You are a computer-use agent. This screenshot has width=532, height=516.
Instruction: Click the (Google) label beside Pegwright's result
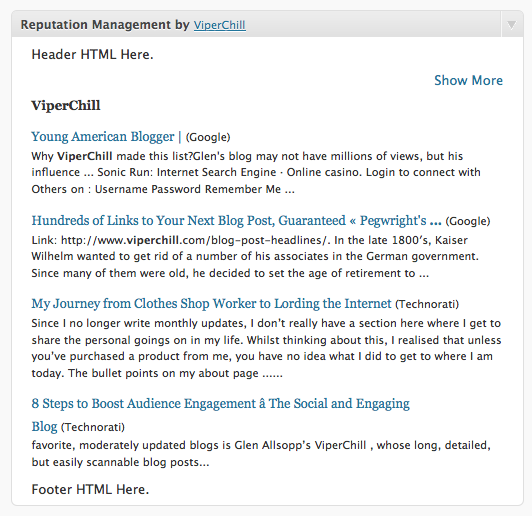(x=468, y=221)
